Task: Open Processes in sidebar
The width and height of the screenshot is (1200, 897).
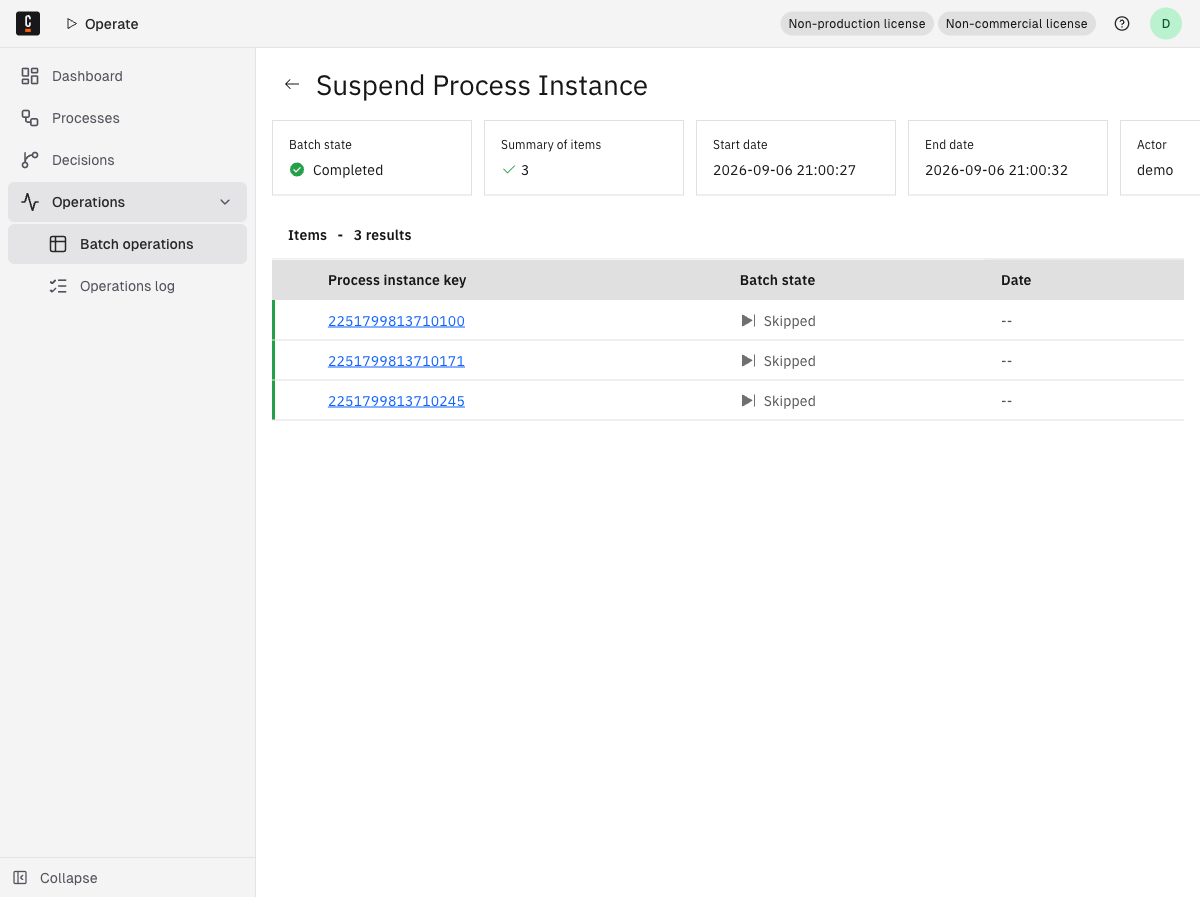Action: pos(127,118)
